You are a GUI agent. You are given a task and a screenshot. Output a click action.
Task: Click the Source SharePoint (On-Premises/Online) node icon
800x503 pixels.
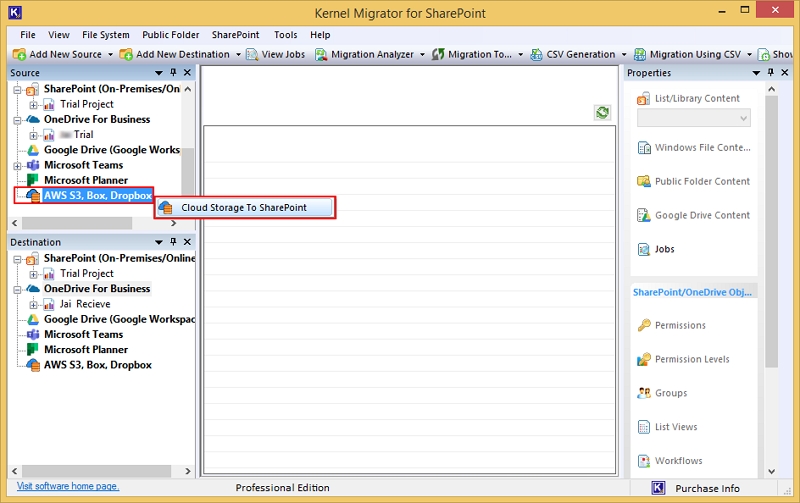[x=32, y=89]
